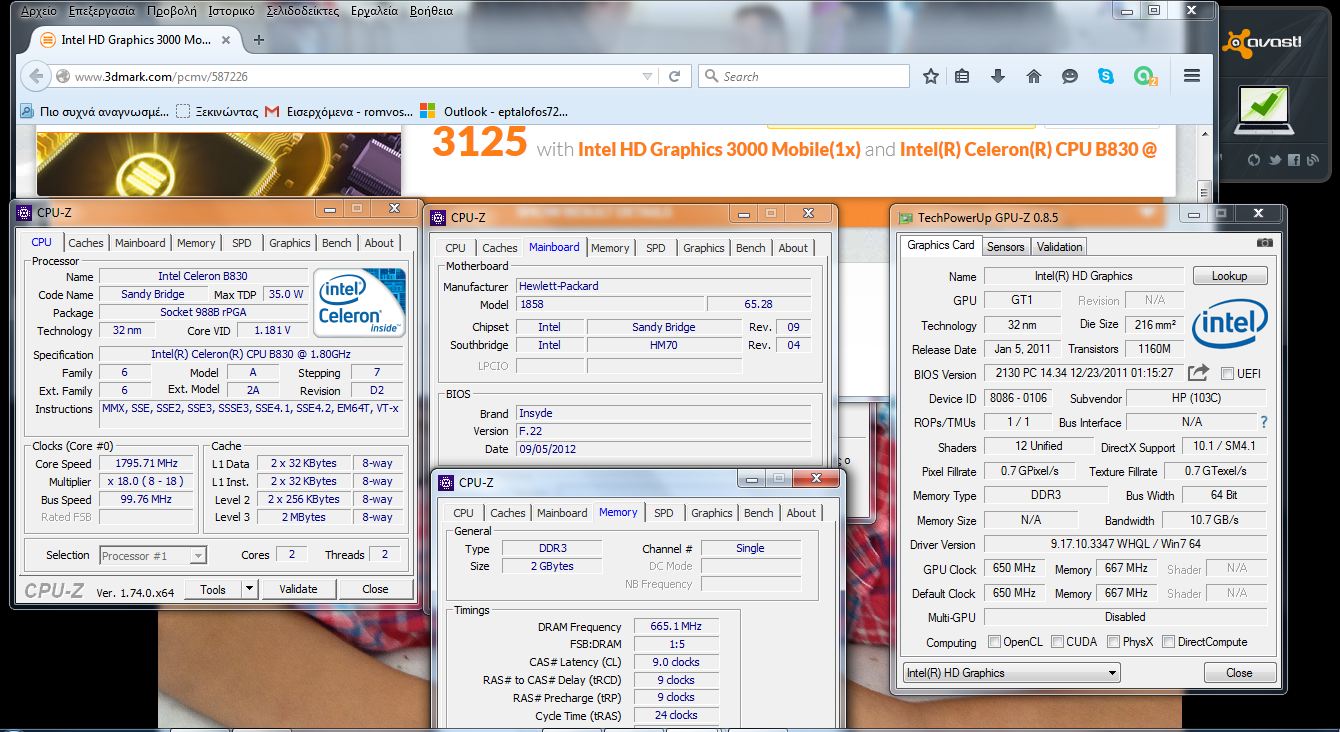The image size is (1340, 732).
Task: Open the Αρχείο menu
Action: pos(38,11)
